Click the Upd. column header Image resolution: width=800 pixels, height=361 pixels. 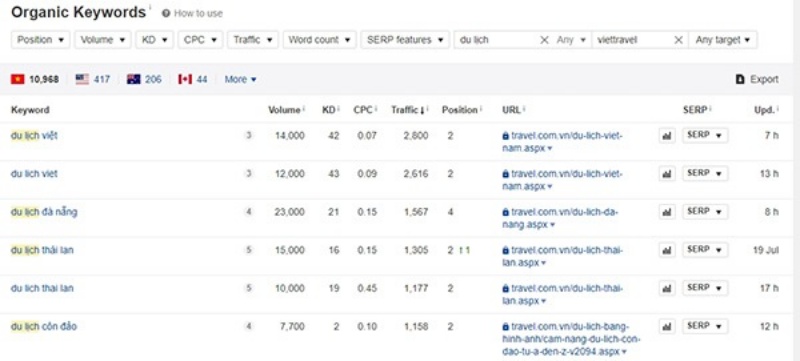coord(765,110)
